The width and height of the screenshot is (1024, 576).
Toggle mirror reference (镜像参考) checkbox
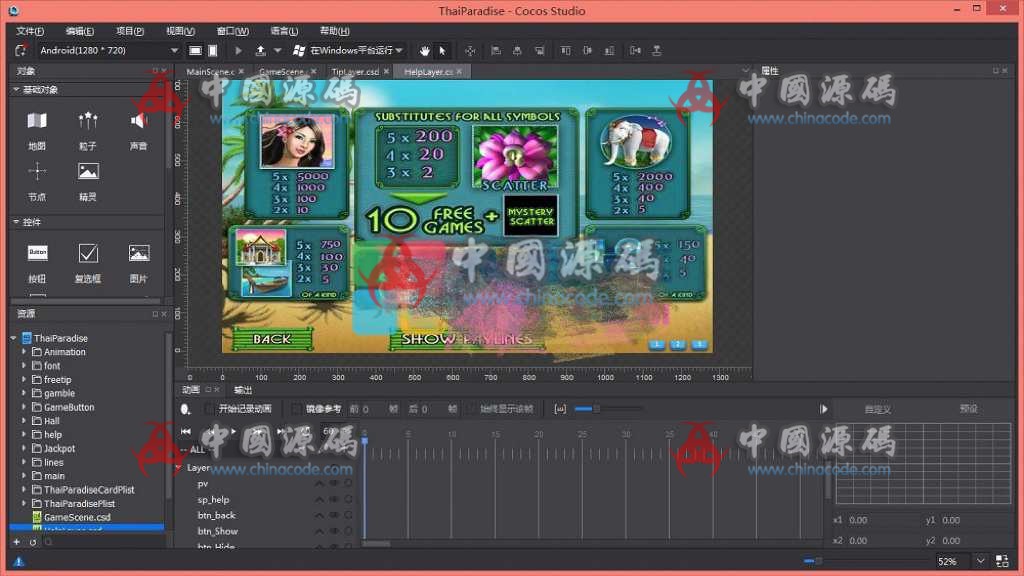(296, 409)
